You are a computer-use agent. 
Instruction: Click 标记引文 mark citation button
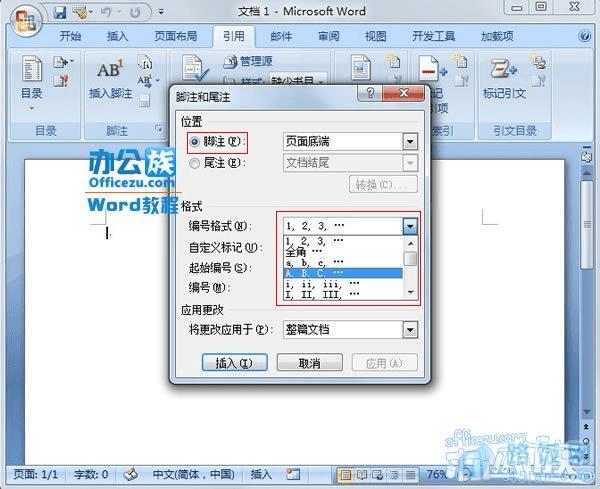504,78
